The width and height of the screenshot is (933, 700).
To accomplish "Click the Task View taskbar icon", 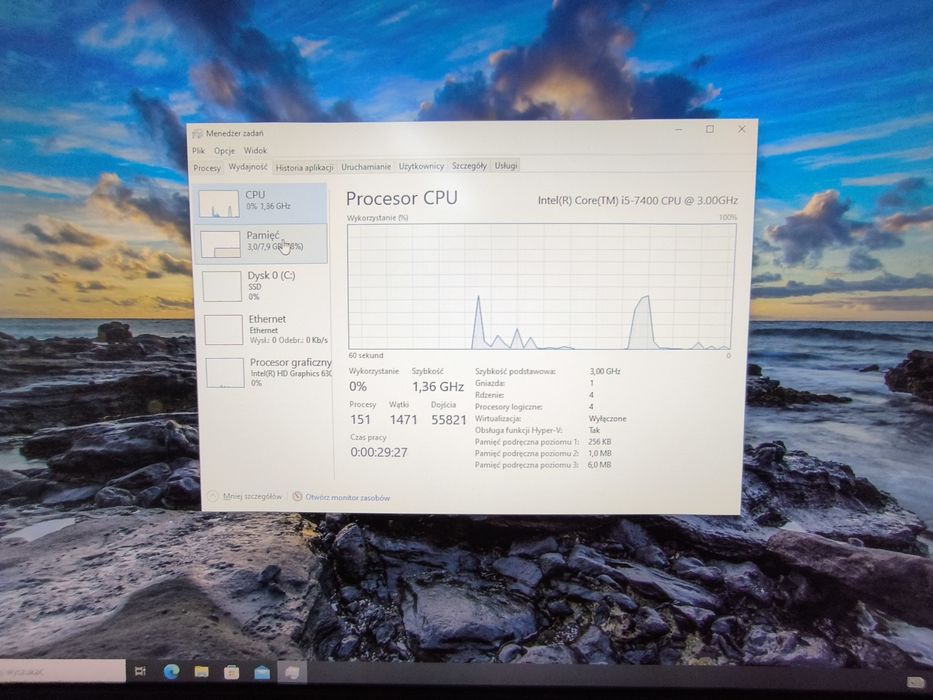I will click(140, 671).
